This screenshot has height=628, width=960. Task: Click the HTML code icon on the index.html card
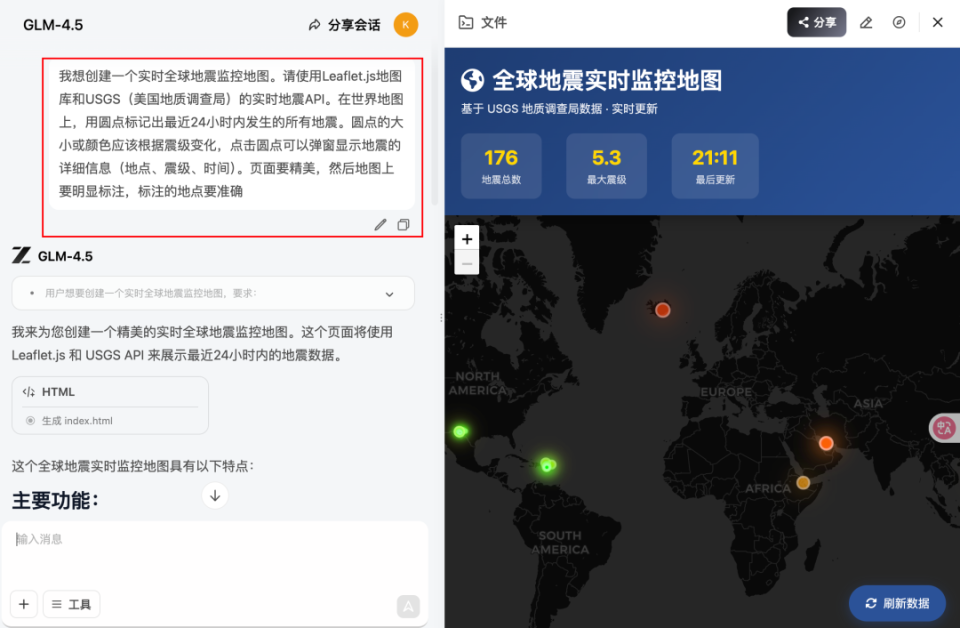pos(31,391)
